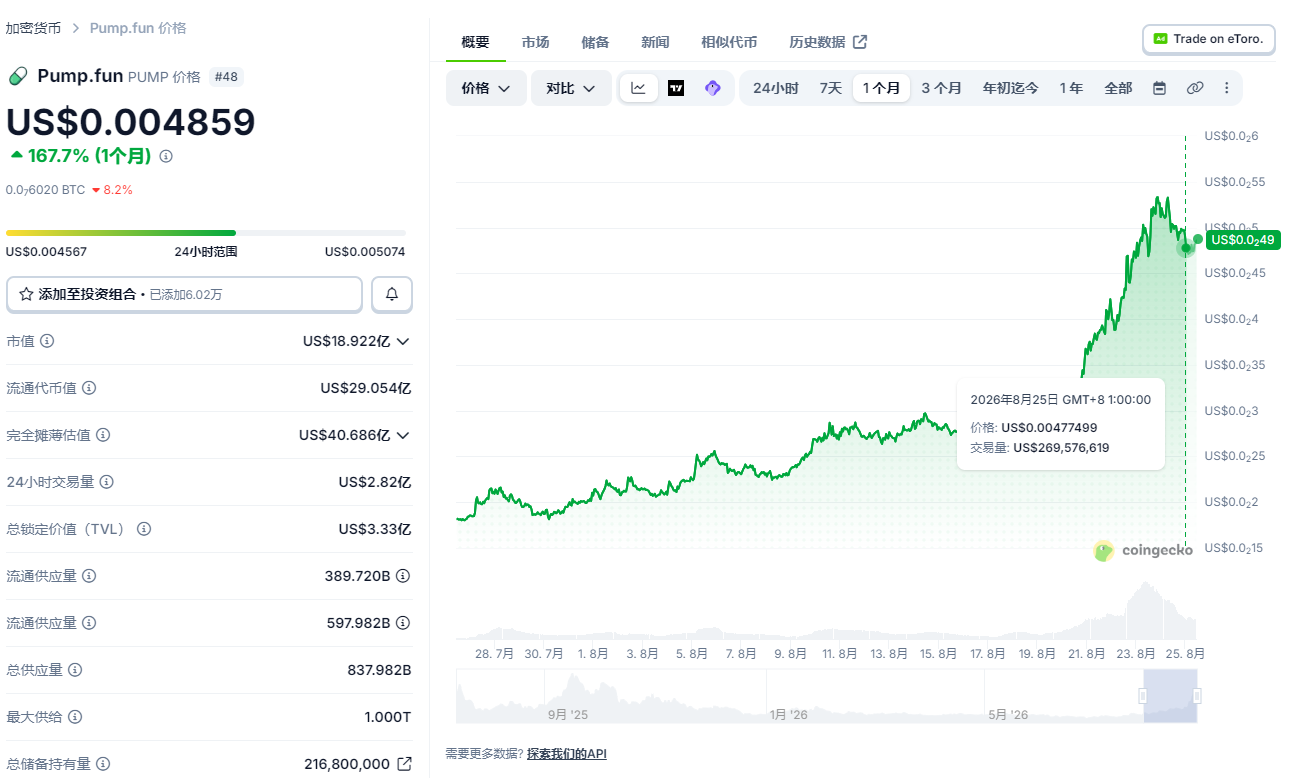
Task: Click the US$2.82亿 trading volume value
Action: 375,482
